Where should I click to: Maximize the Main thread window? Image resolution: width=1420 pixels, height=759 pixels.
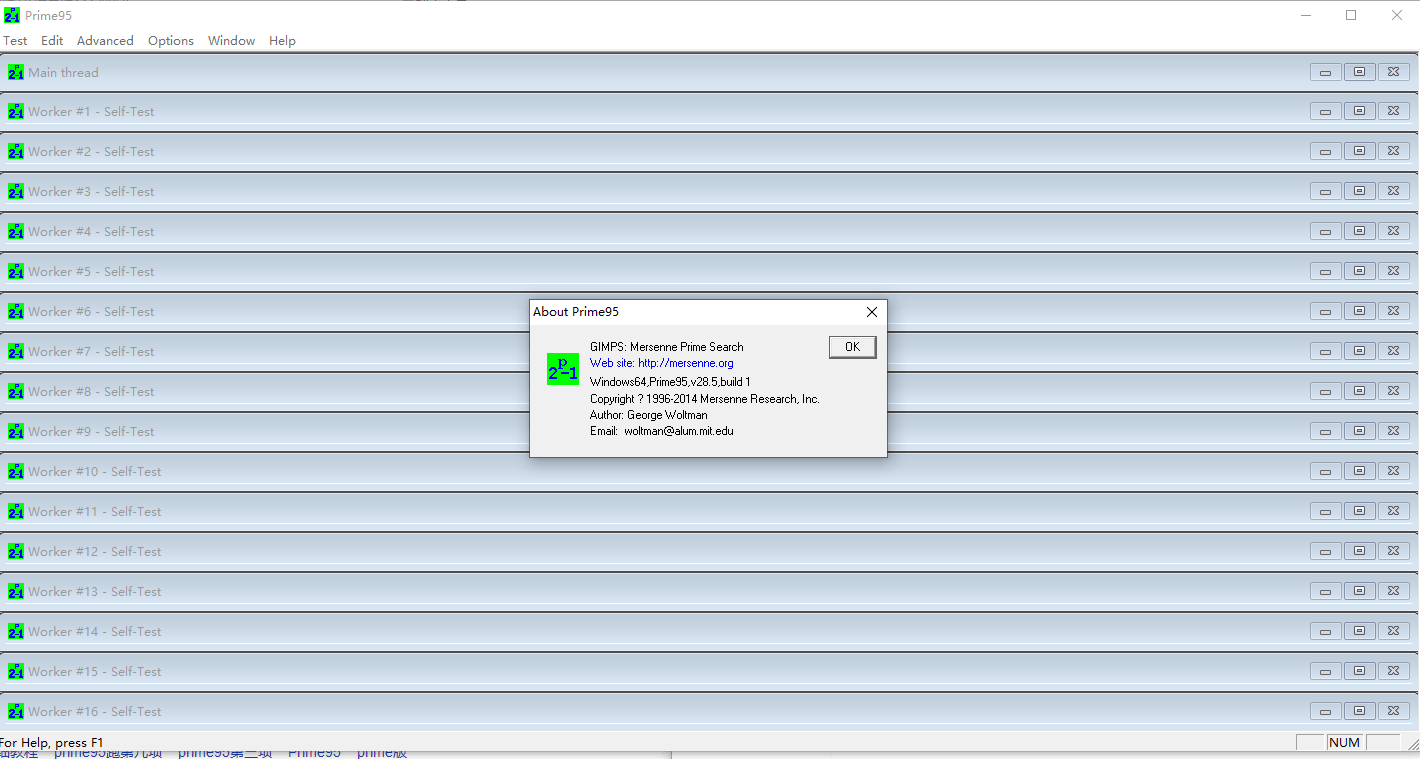[1359, 72]
